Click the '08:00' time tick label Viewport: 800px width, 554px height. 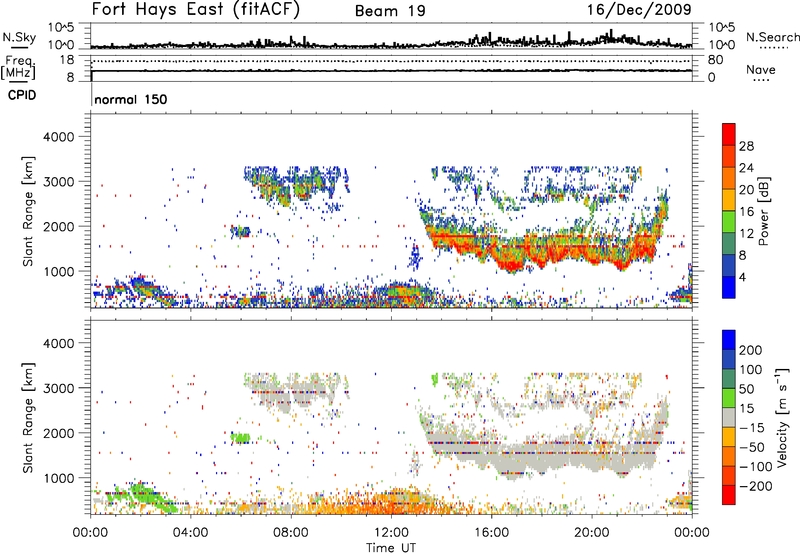[x=291, y=533]
